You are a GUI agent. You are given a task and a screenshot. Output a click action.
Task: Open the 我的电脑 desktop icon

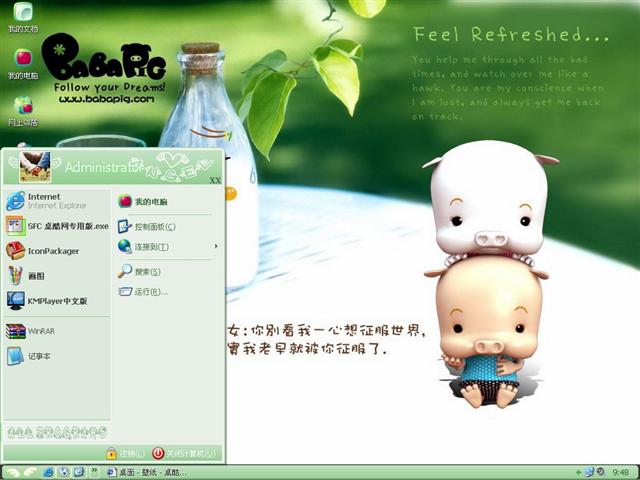tap(23, 64)
